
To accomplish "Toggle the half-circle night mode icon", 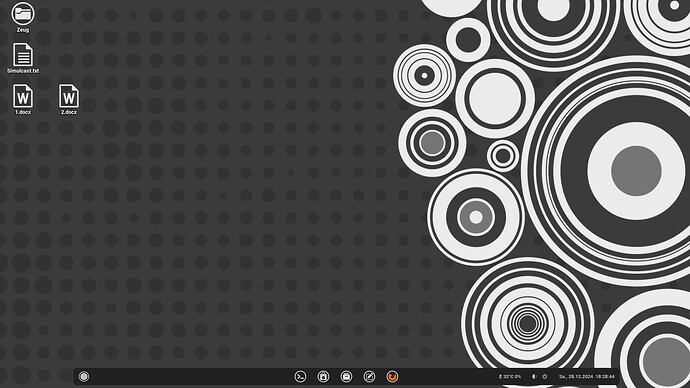I will pyautogui.click(x=534, y=377).
